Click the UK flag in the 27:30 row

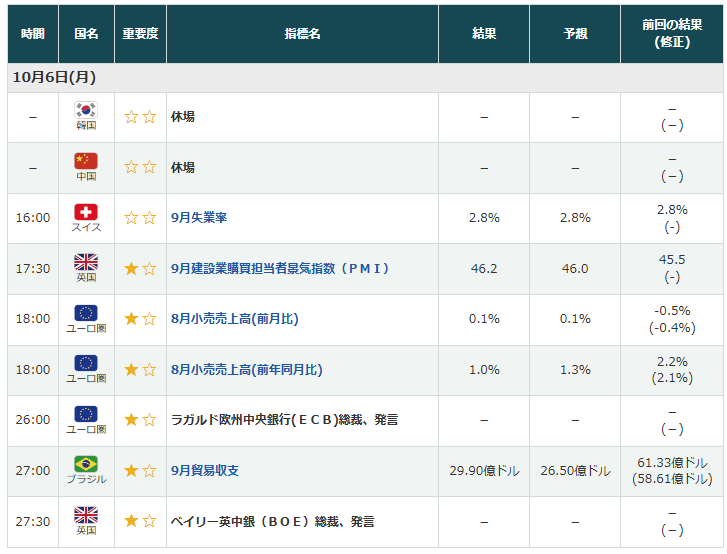tap(86, 515)
